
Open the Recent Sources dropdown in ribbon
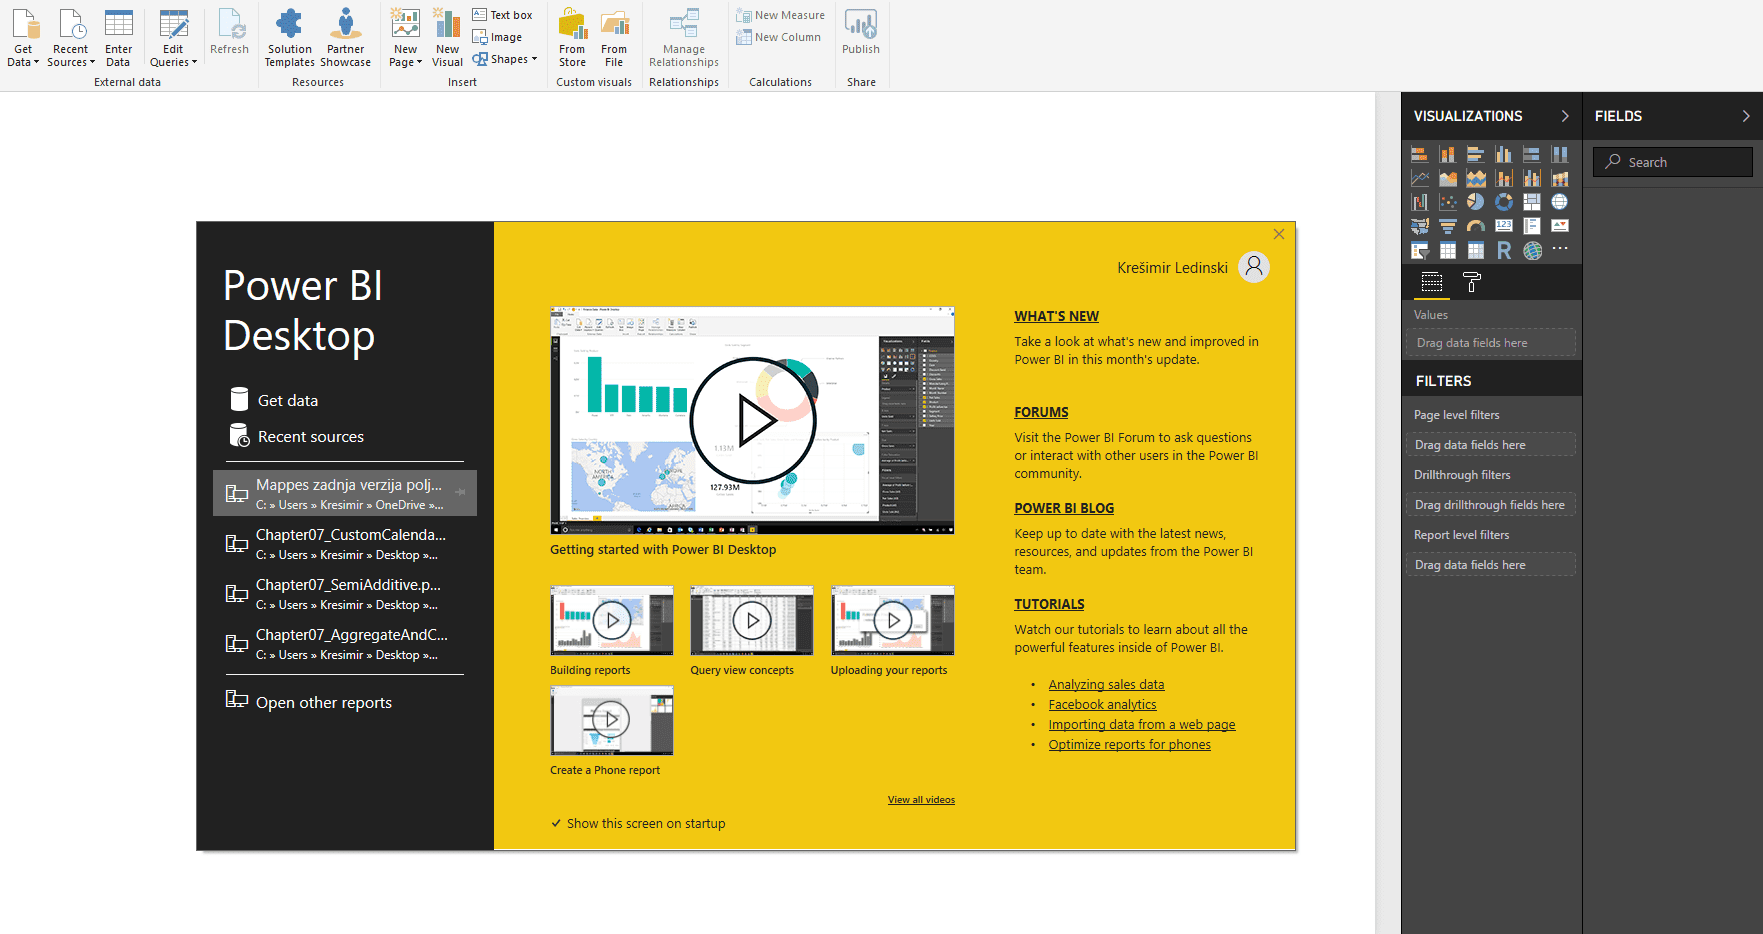(70, 38)
